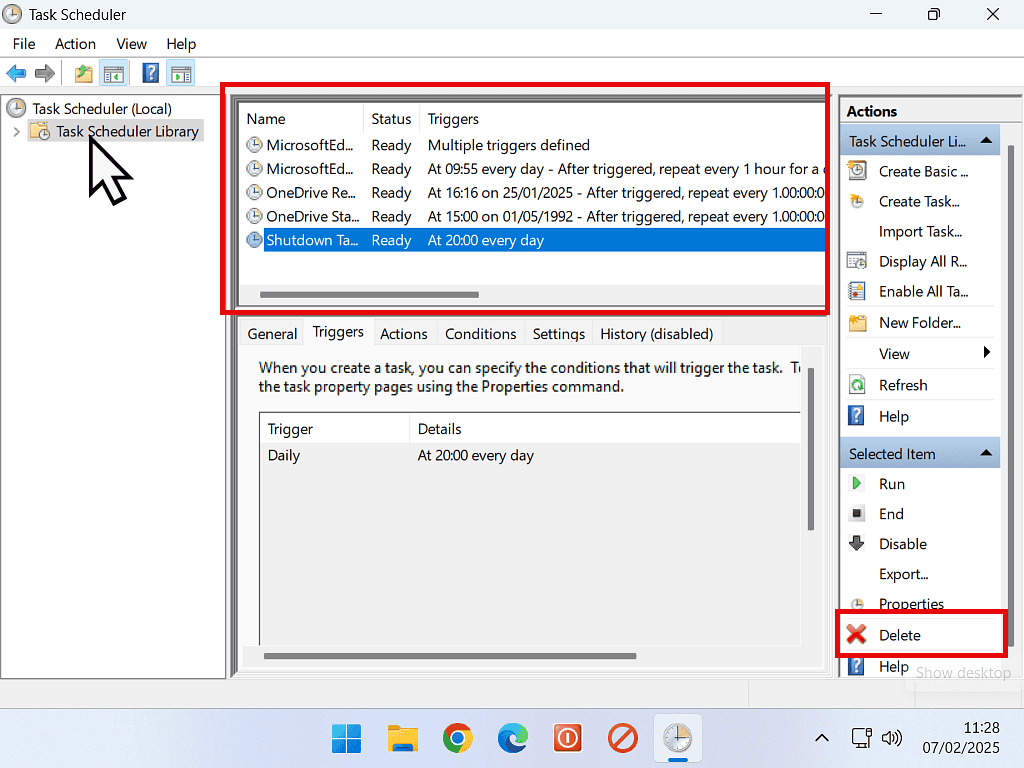Switch to the History (disabled) tab
The image size is (1024, 768).
(656, 334)
